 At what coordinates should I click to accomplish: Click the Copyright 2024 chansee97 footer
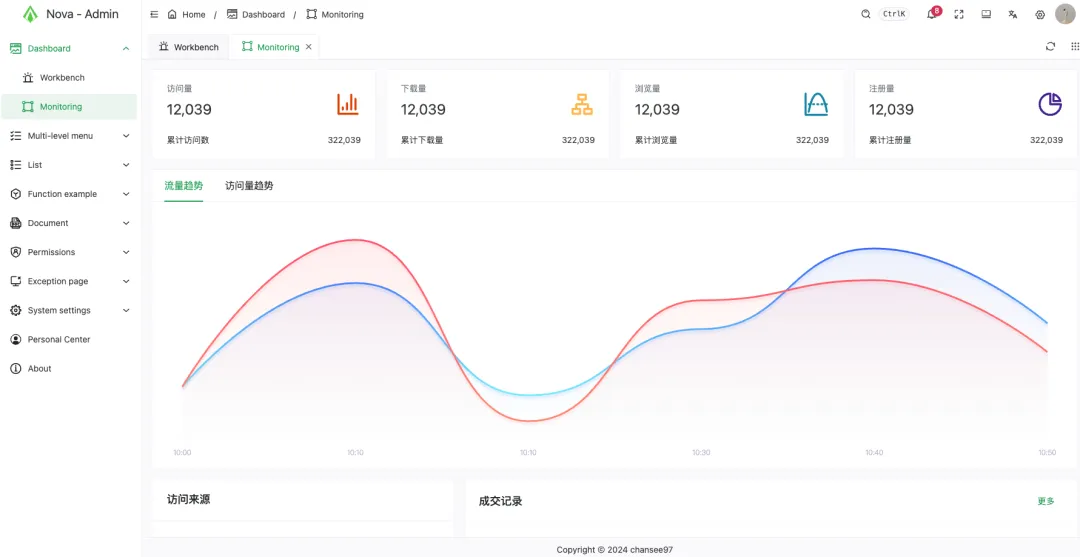pyautogui.click(x=614, y=549)
